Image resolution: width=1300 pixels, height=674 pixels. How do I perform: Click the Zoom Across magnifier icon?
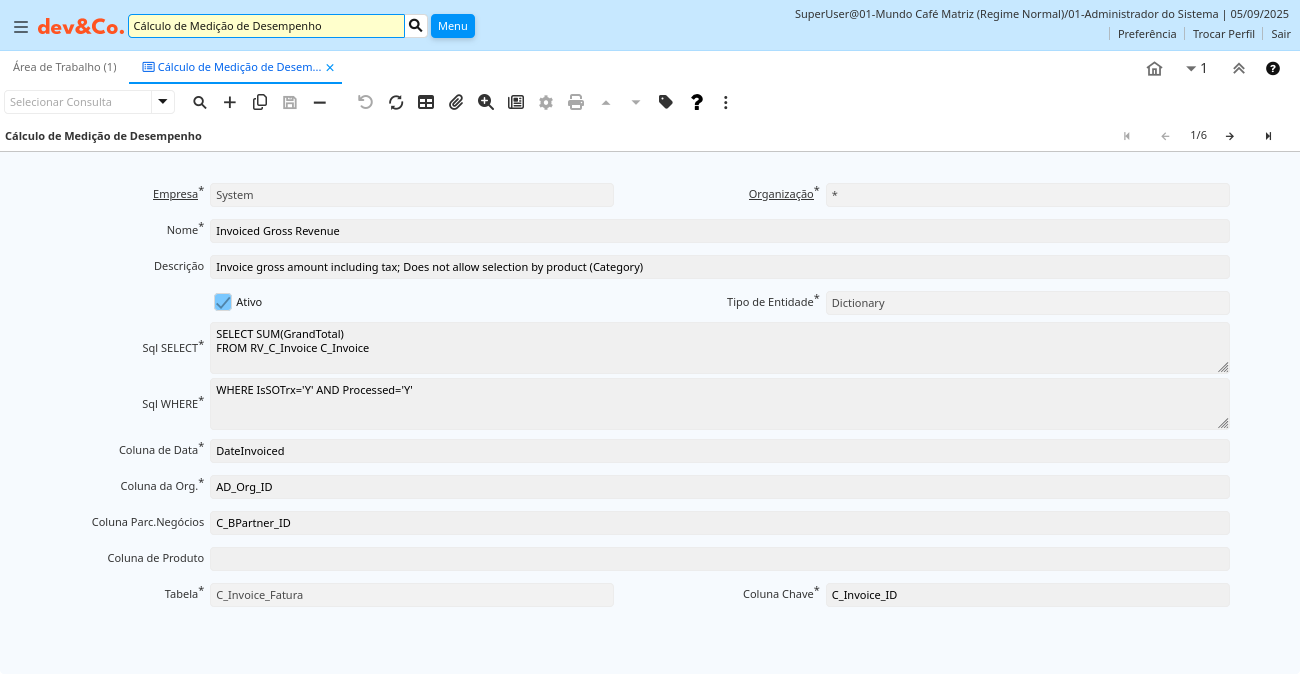486,102
